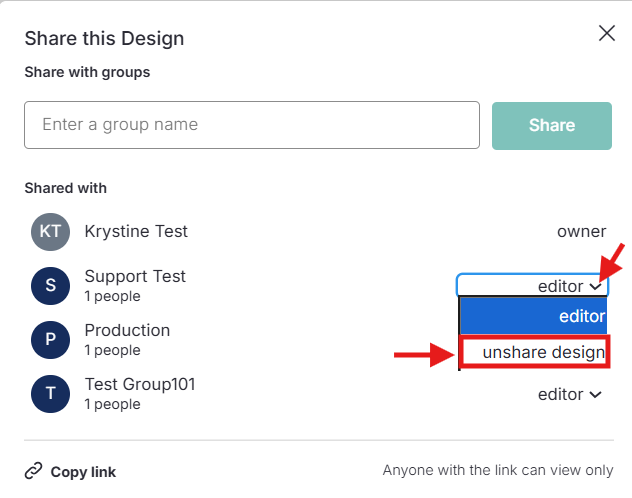Close the Share this Design dialog

pos(606,33)
